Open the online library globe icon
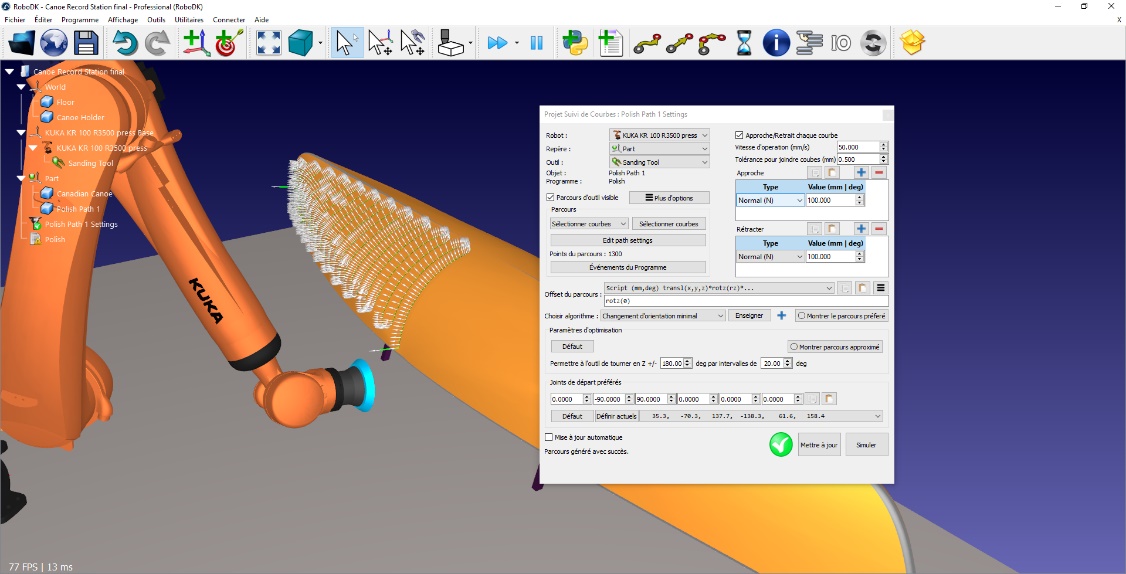The height and width of the screenshot is (574, 1126). (54, 43)
